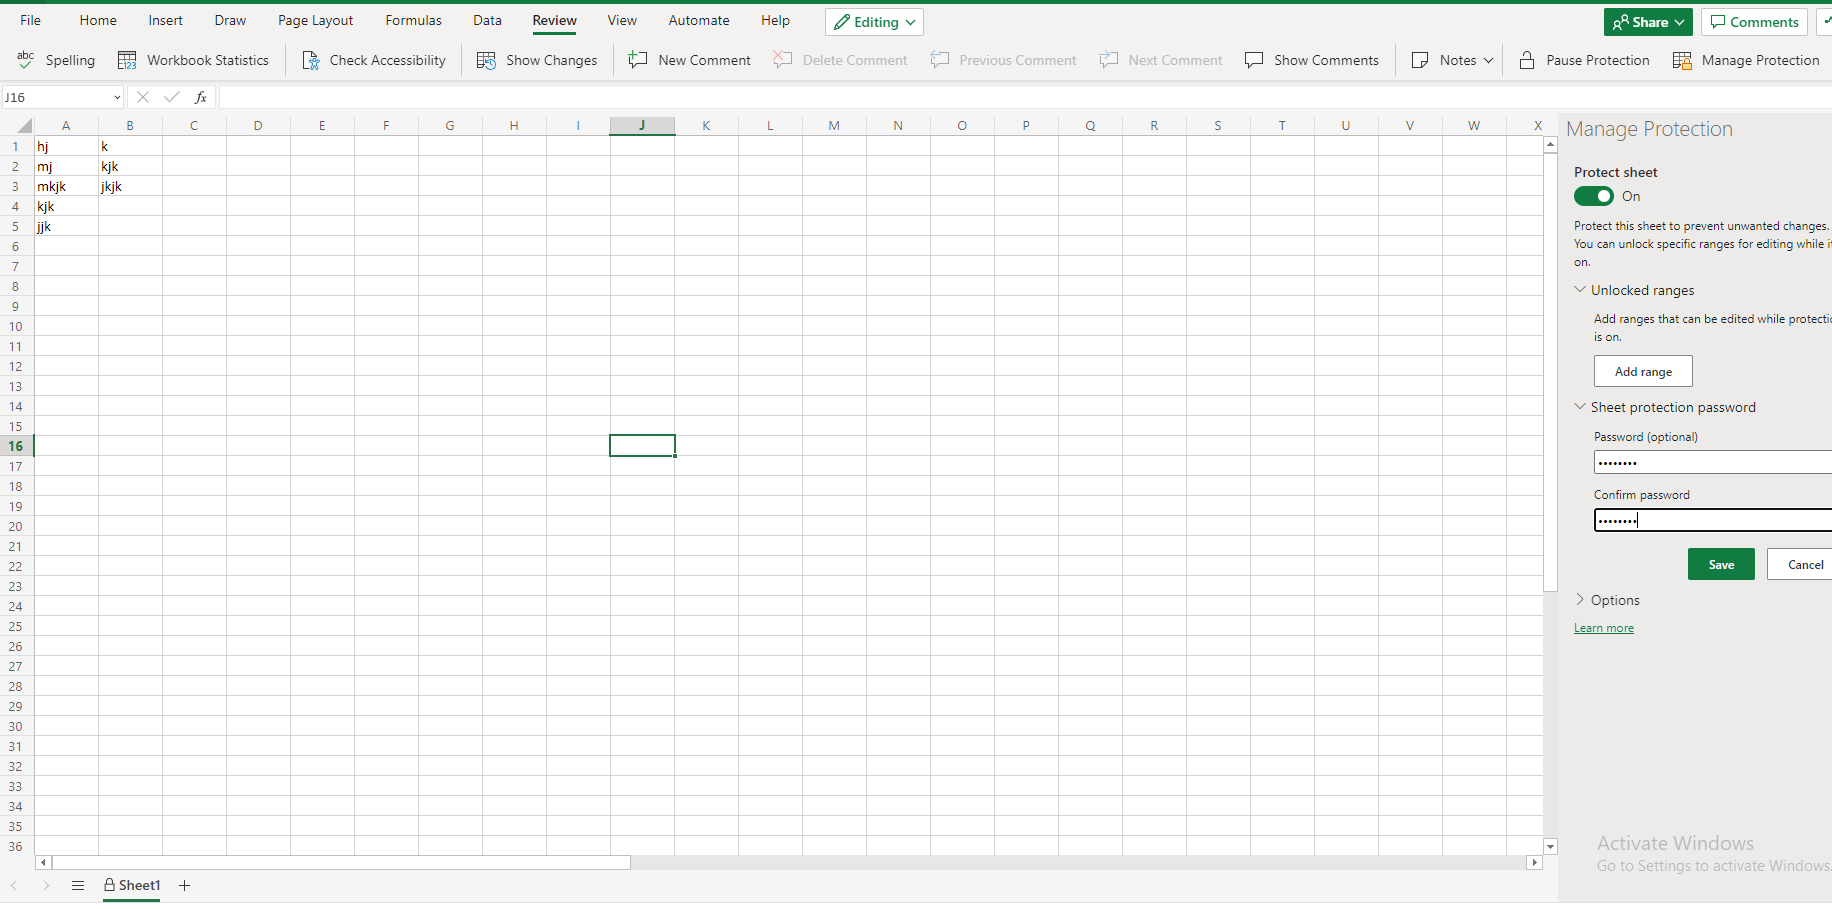Switch to the Formulas tab

[x=413, y=20]
